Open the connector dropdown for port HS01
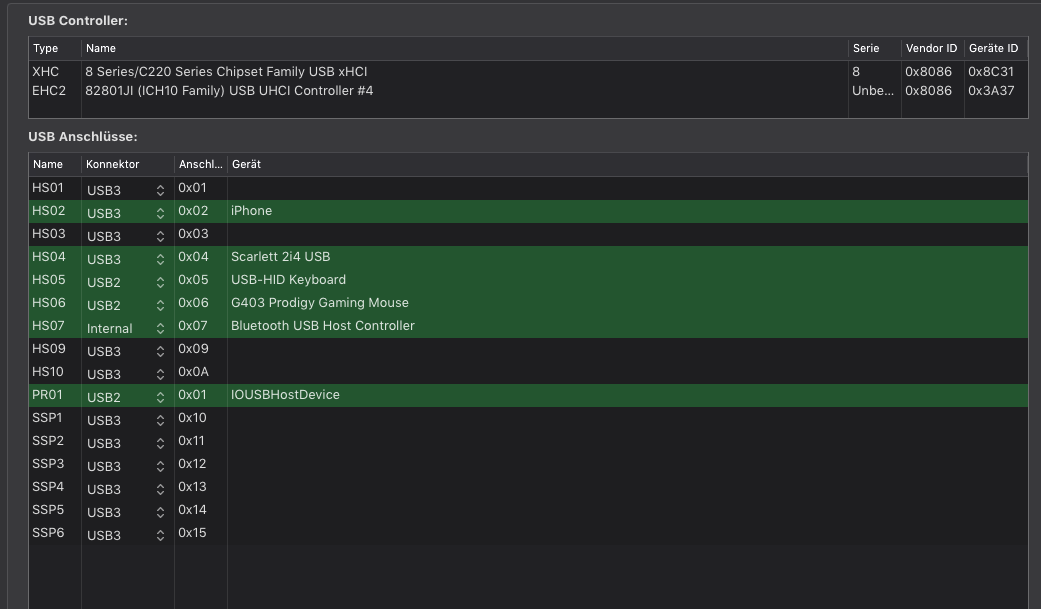Image resolution: width=1041 pixels, height=609 pixels. click(x=160, y=189)
